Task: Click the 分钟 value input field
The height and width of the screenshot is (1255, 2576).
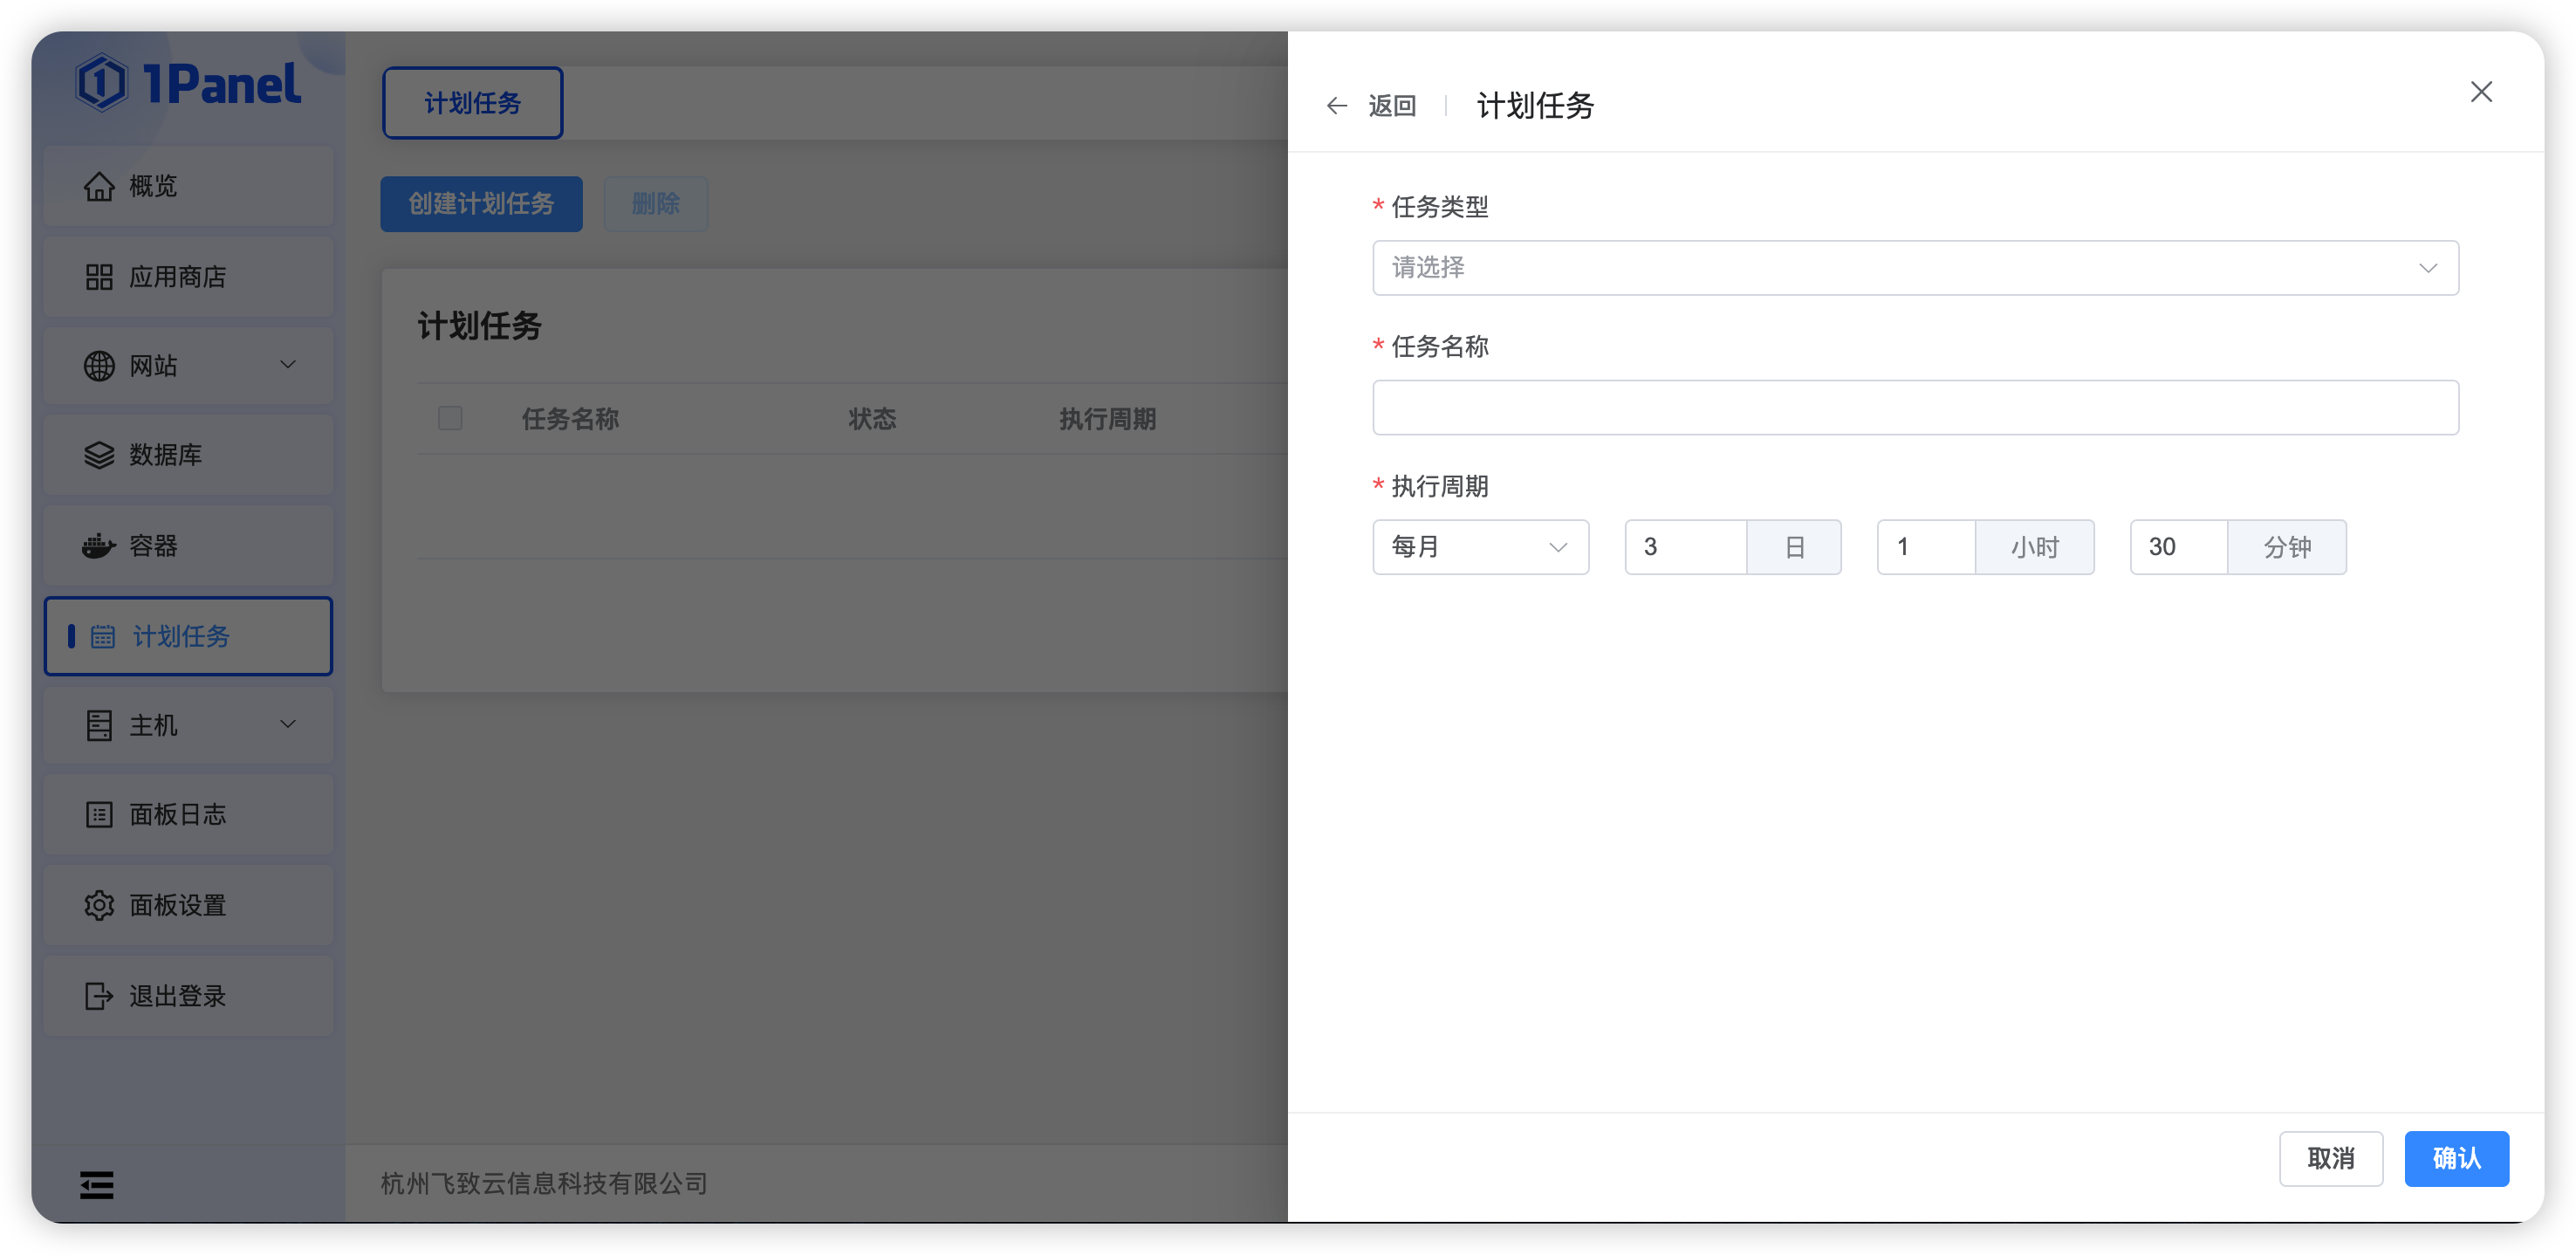Action: [x=2178, y=547]
